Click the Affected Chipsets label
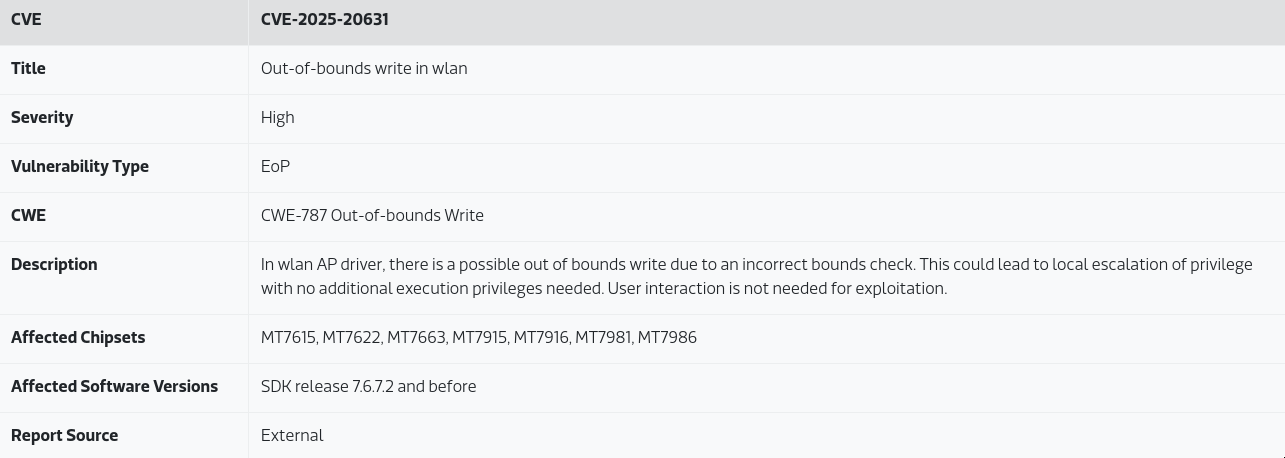This screenshot has width=1285, height=458. pyautogui.click(x=78, y=337)
